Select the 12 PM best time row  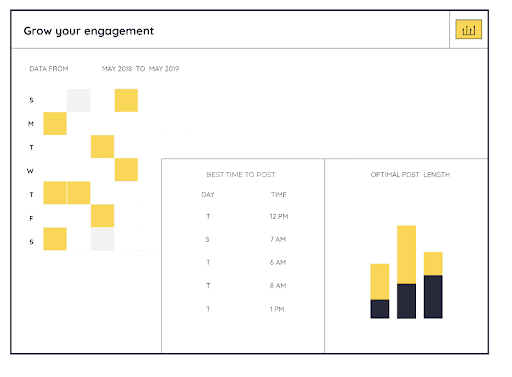coord(243,217)
